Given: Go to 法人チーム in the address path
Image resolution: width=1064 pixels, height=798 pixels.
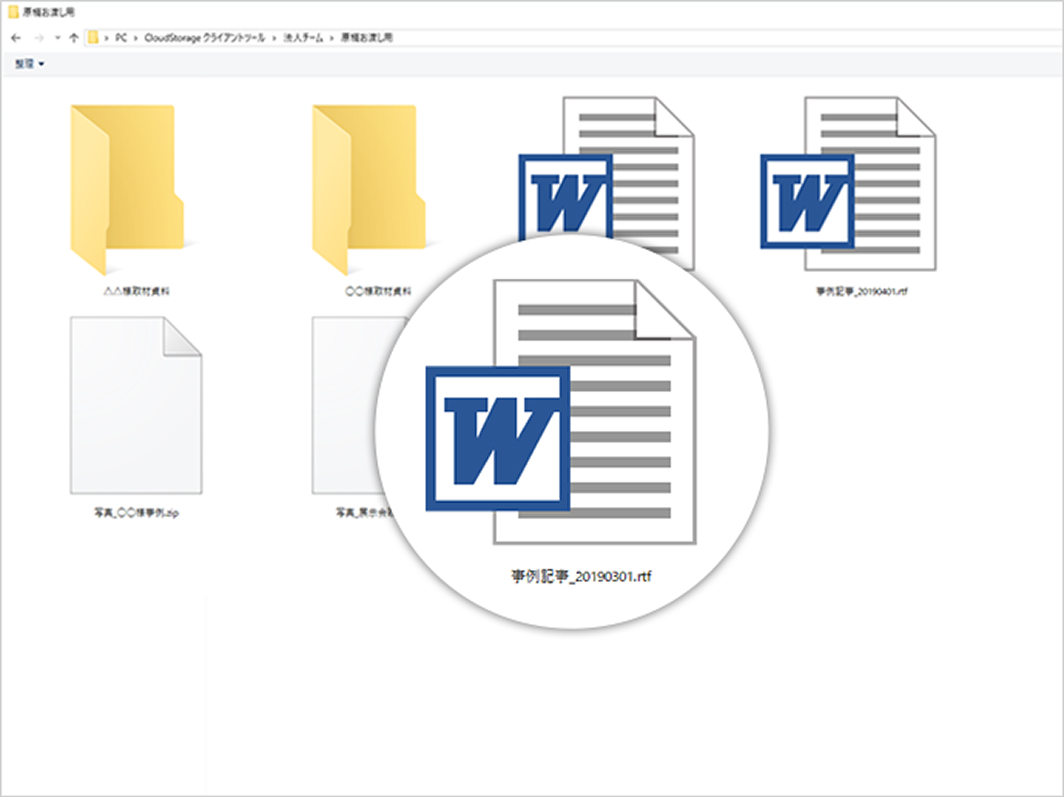Looking at the screenshot, I should pyautogui.click(x=301, y=38).
